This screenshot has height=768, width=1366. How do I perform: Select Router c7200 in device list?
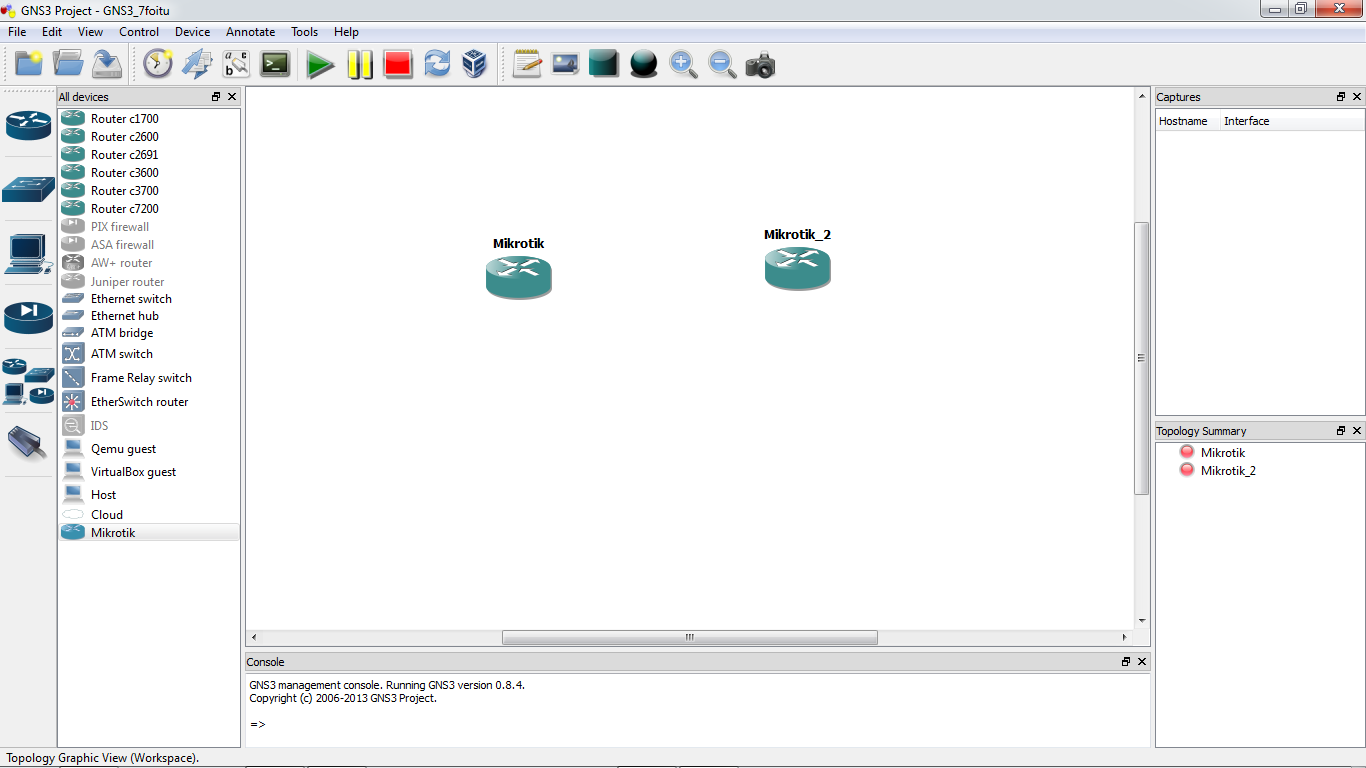click(x=149, y=209)
